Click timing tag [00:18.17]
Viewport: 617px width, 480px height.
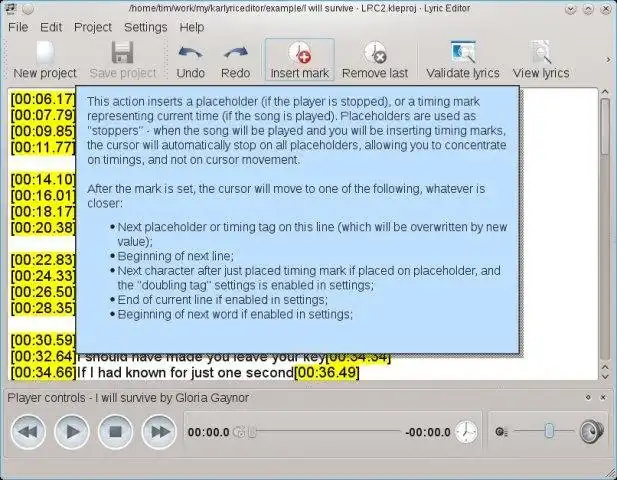point(43,212)
